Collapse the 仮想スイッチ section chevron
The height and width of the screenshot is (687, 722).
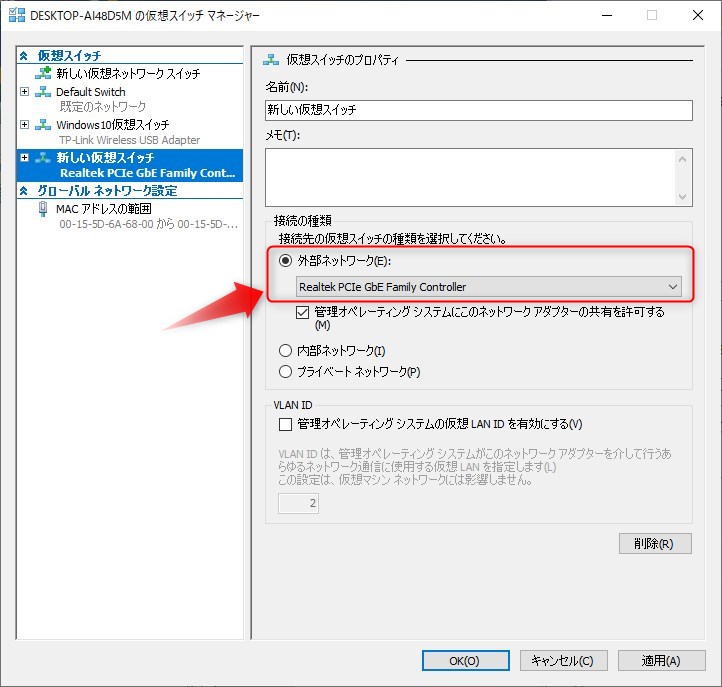click(x=24, y=56)
